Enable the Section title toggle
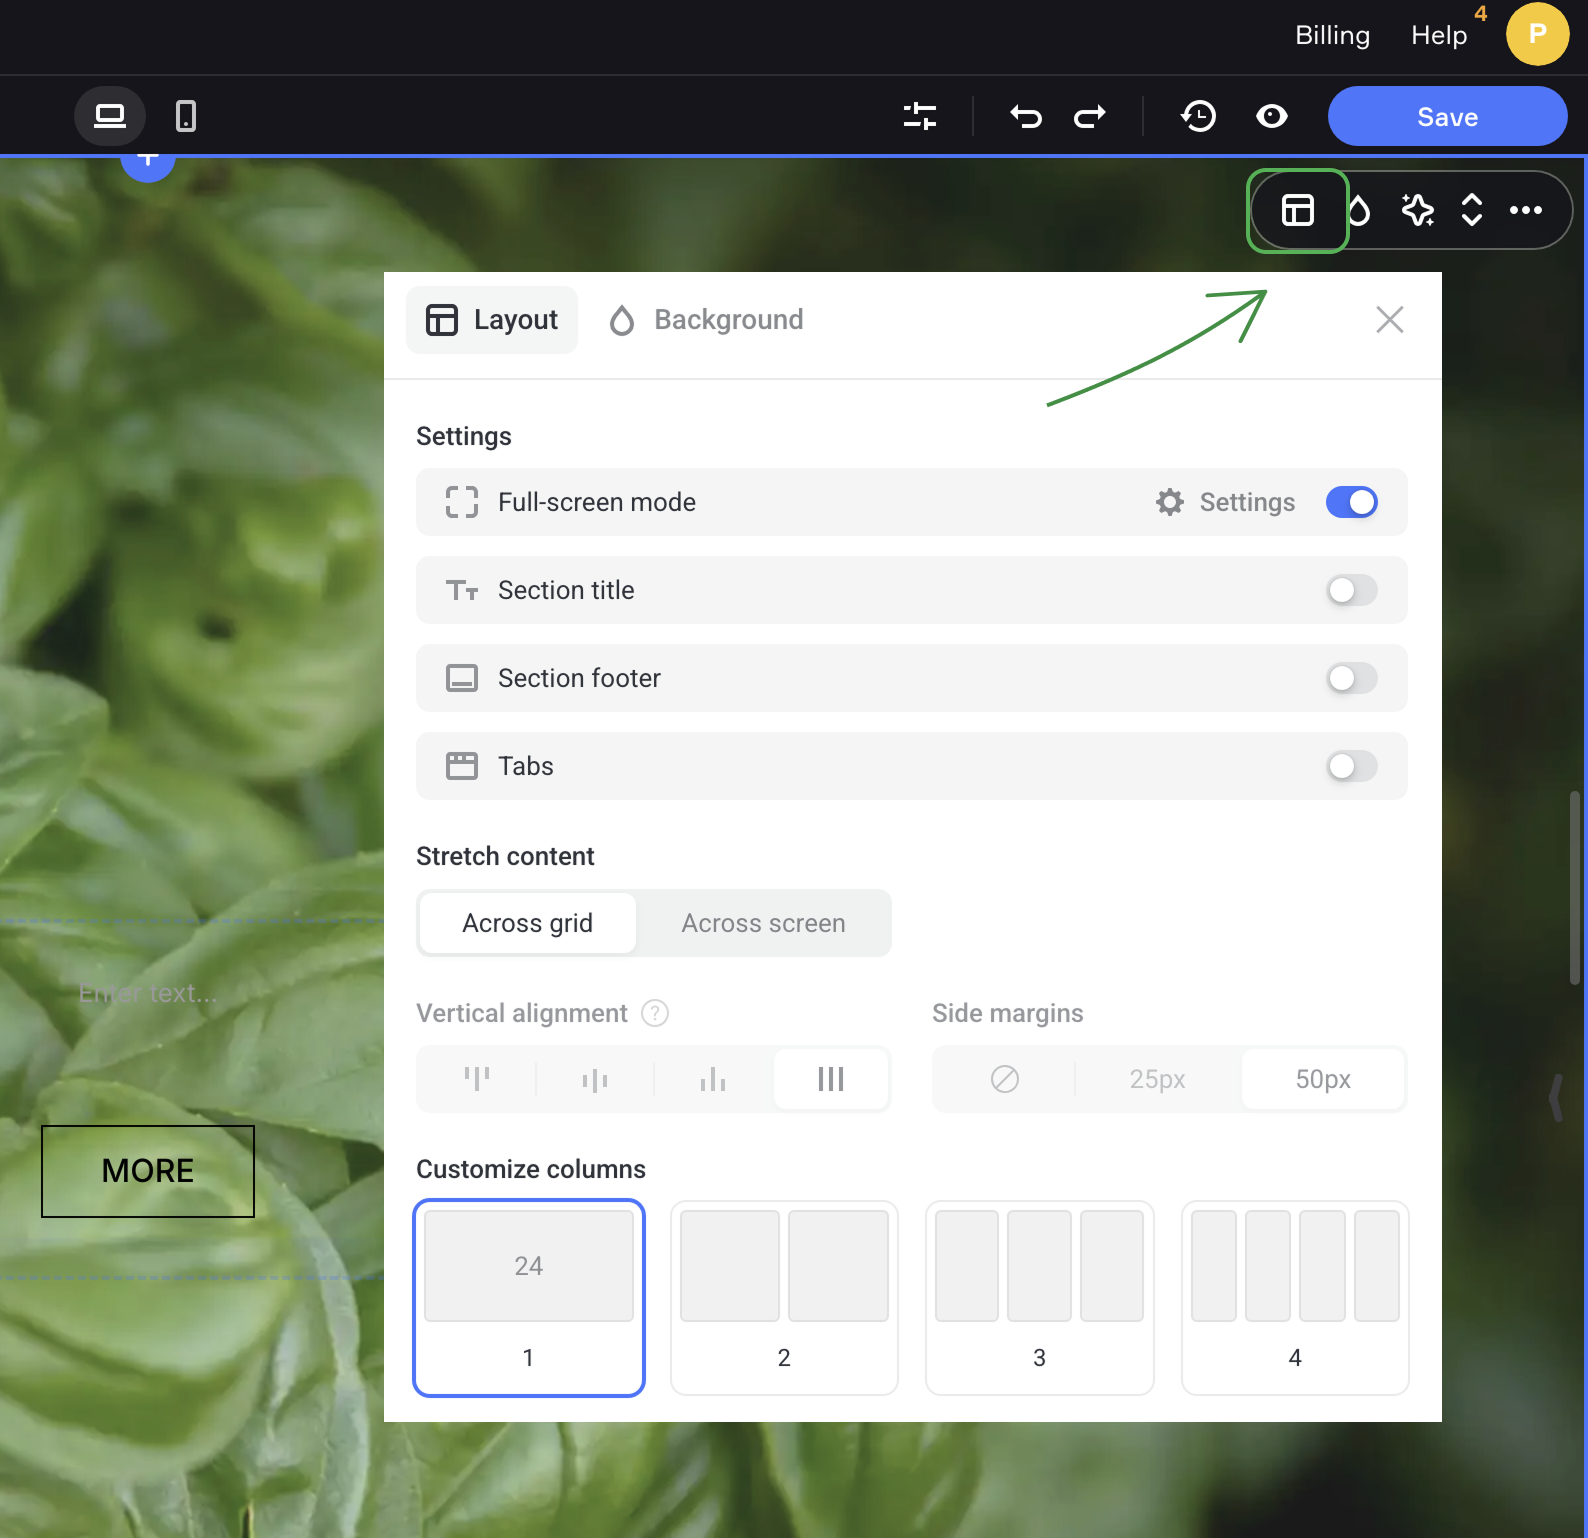This screenshot has height=1538, width=1588. [1351, 590]
